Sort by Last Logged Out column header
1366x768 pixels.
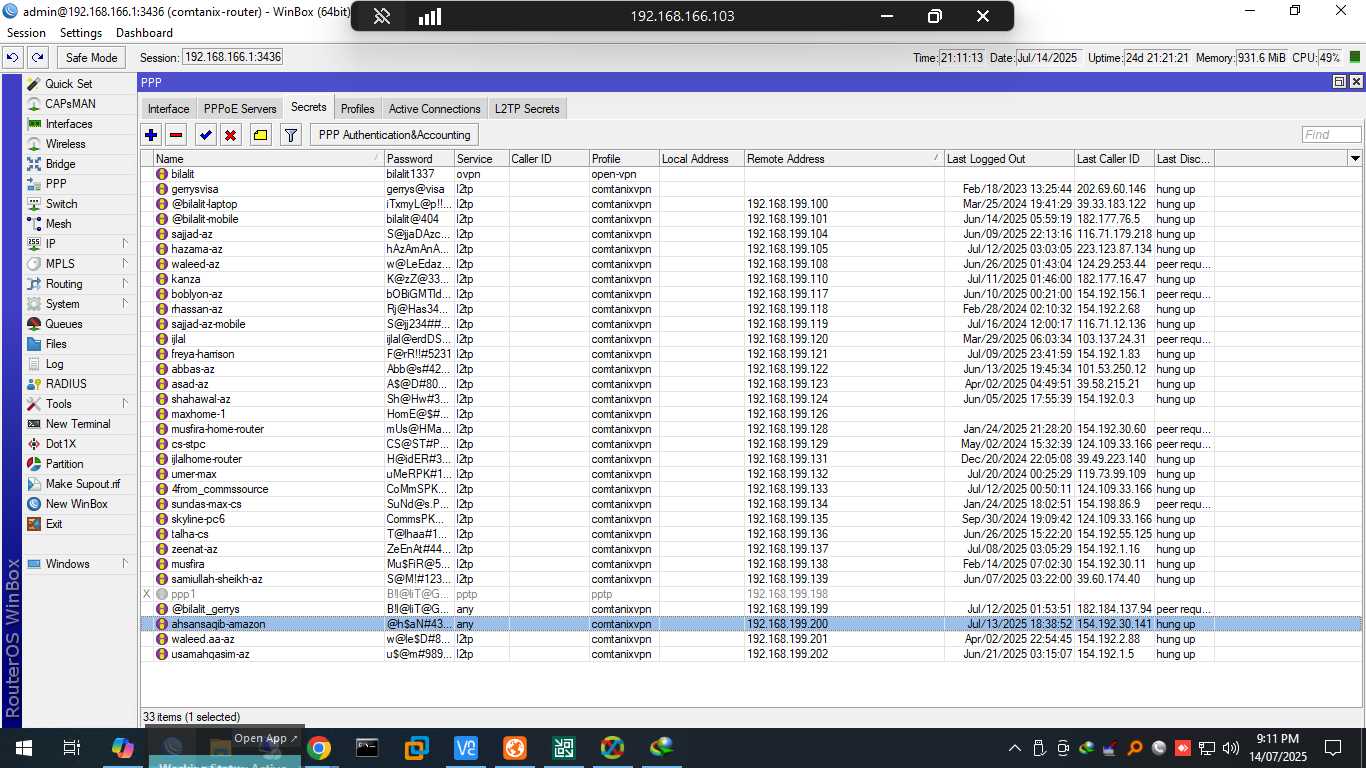click(1009, 158)
